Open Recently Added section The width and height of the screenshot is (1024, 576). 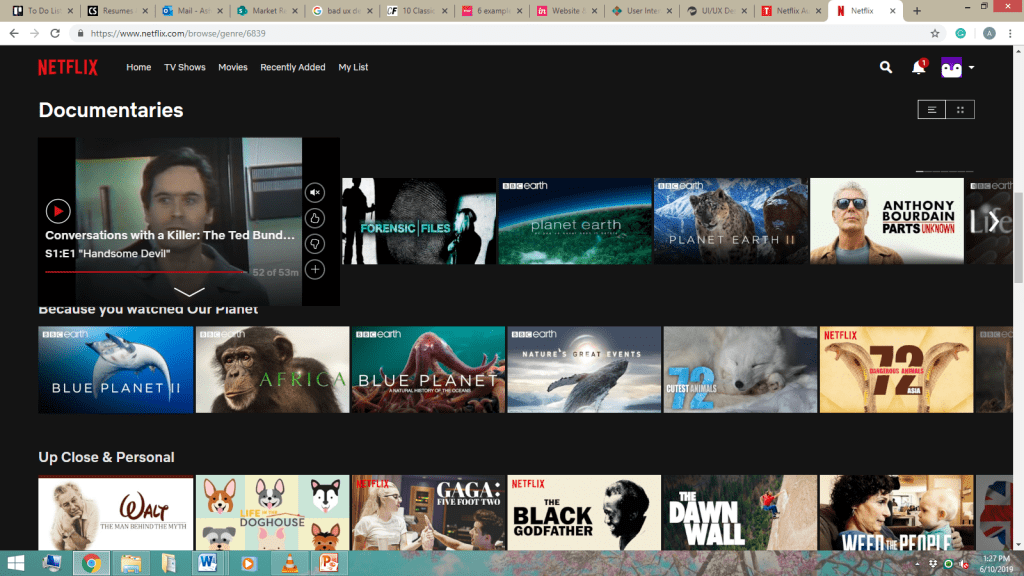pos(293,67)
